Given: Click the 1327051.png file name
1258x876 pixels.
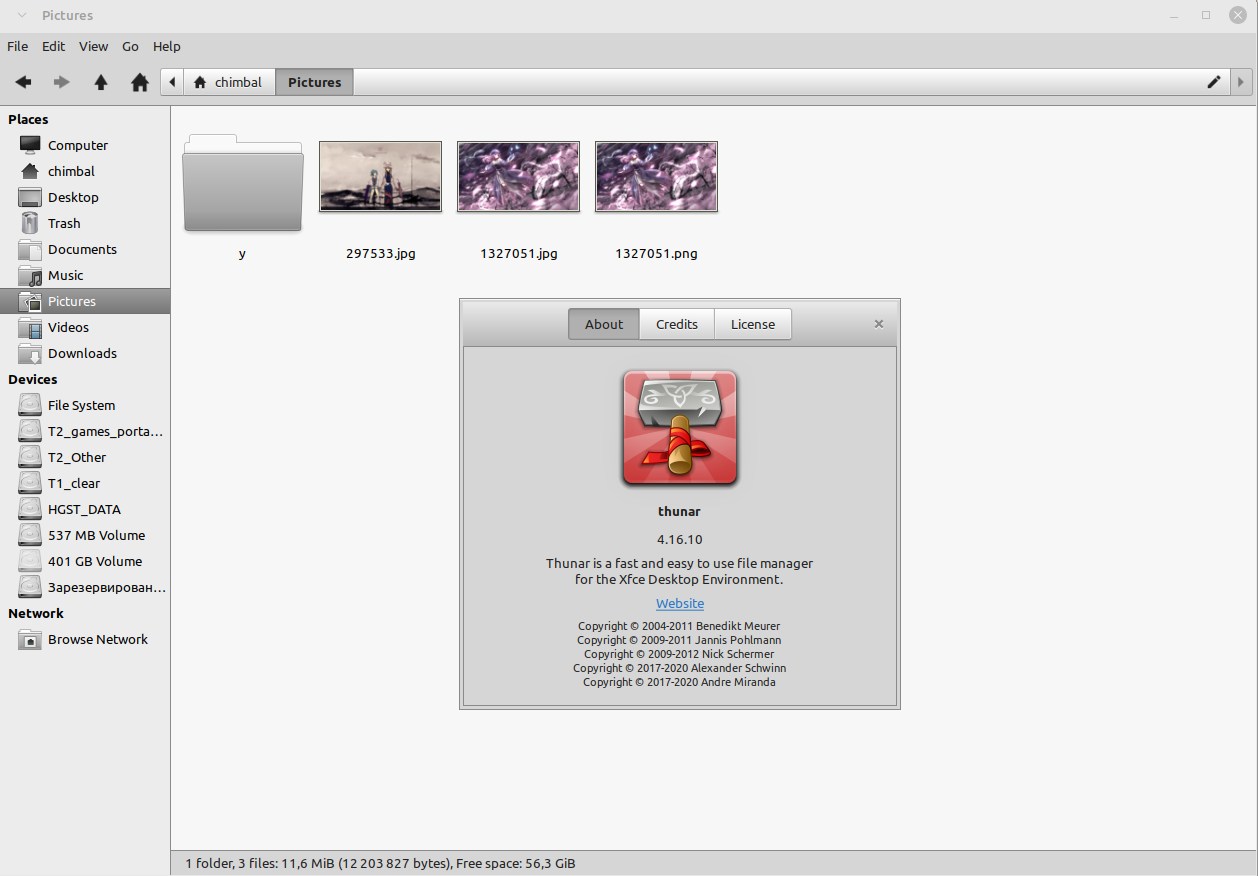Looking at the screenshot, I should coord(656,253).
